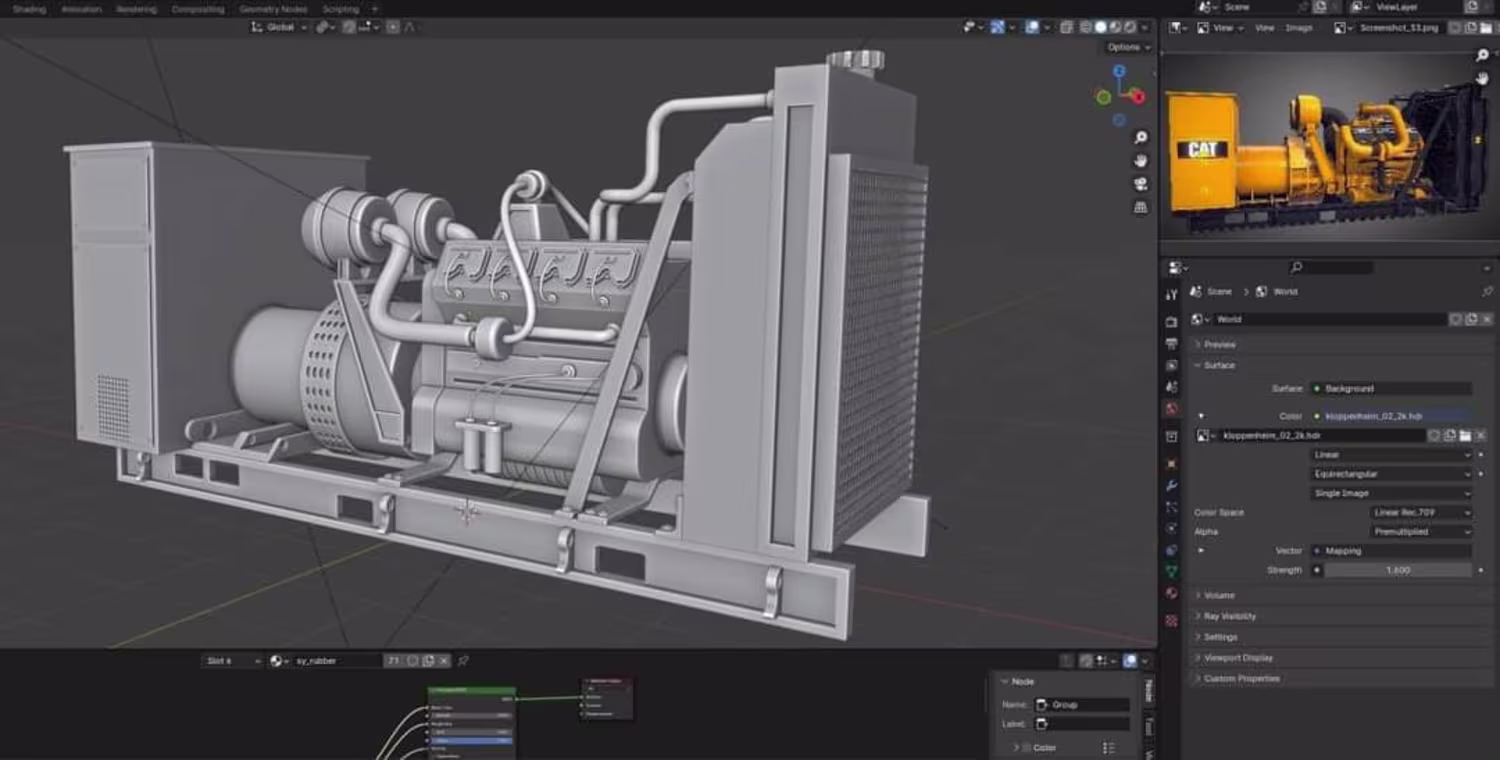Toggle proportional editing in viewport header
The image size is (1500, 760).
click(x=393, y=27)
